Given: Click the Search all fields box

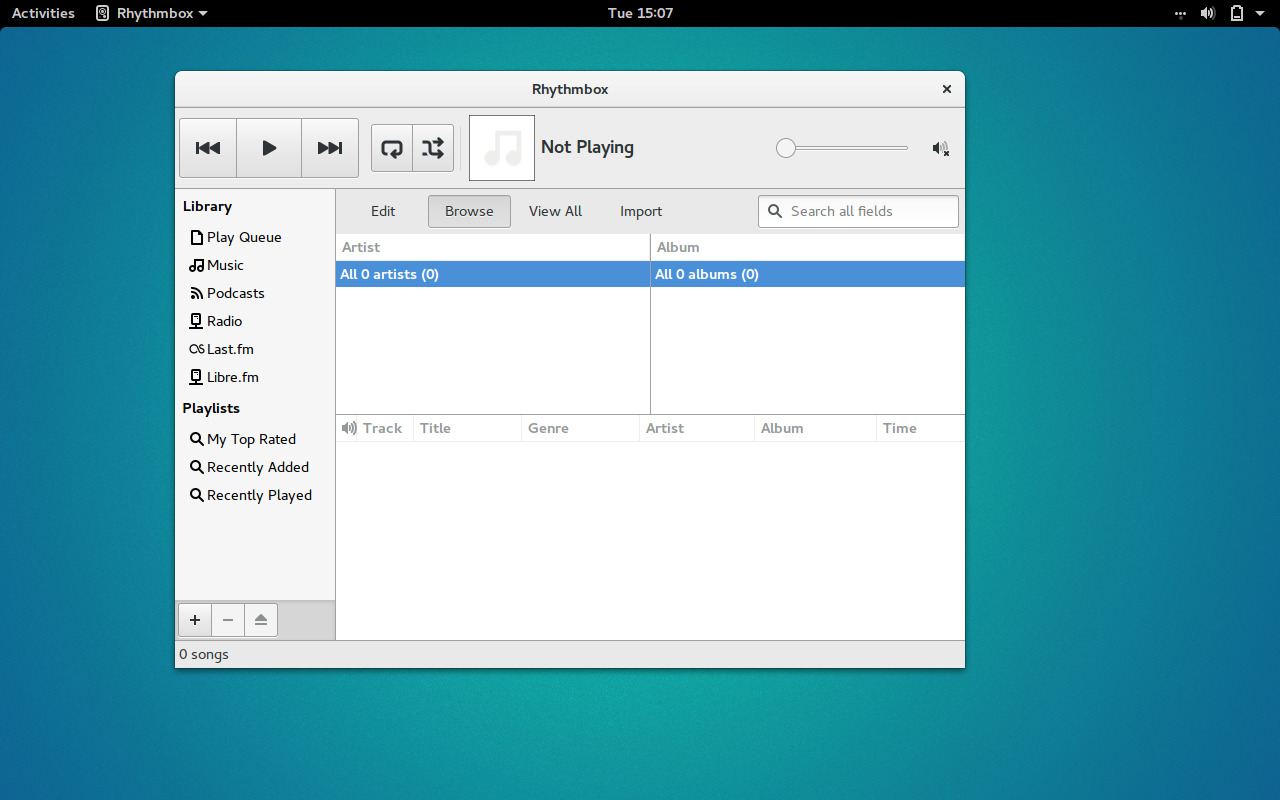Looking at the screenshot, I should 858,211.
